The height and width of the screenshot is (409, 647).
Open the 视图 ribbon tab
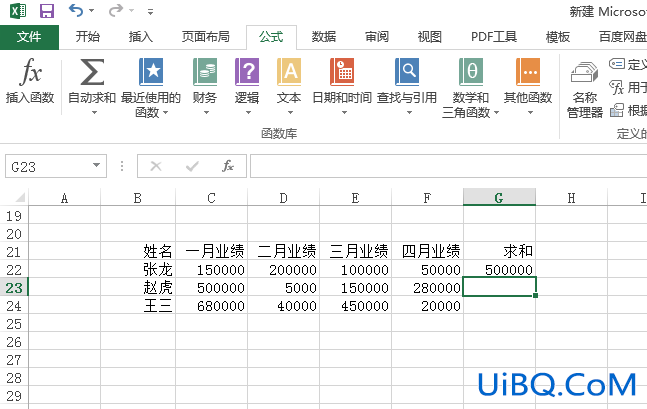(430, 37)
